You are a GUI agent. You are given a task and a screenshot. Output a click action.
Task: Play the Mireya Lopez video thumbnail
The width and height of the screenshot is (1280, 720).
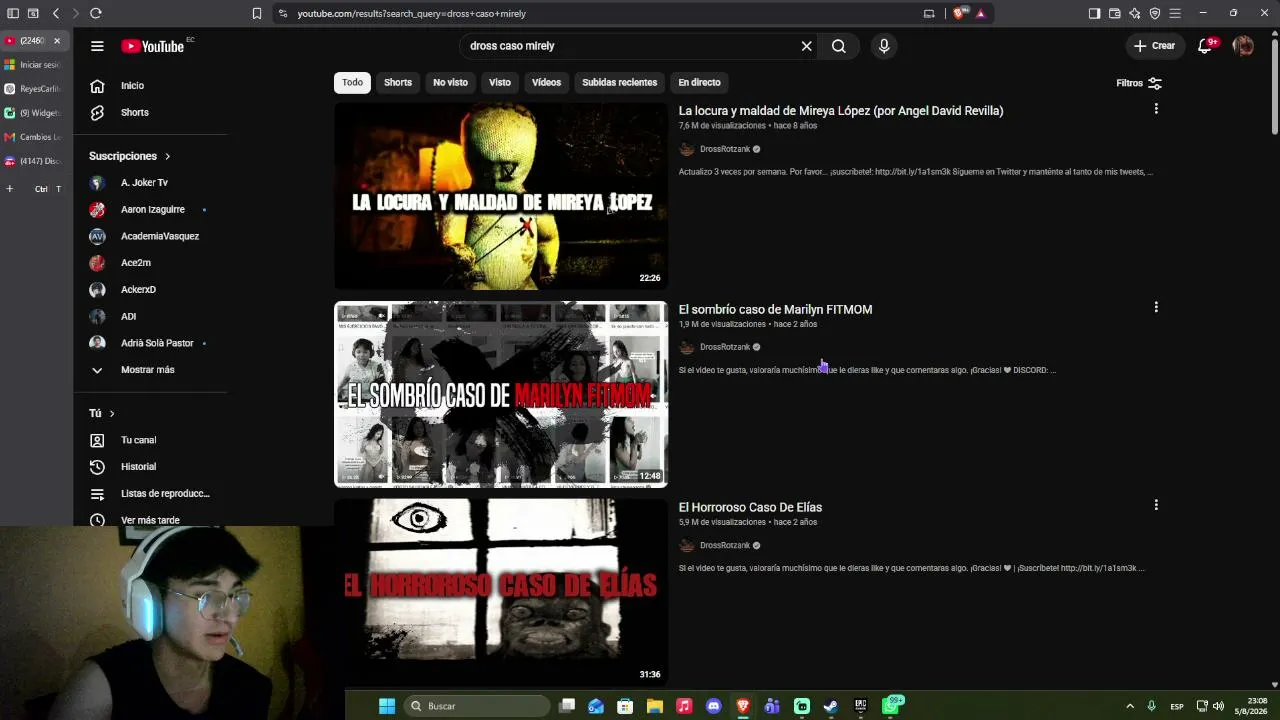pyautogui.click(x=500, y=196)
